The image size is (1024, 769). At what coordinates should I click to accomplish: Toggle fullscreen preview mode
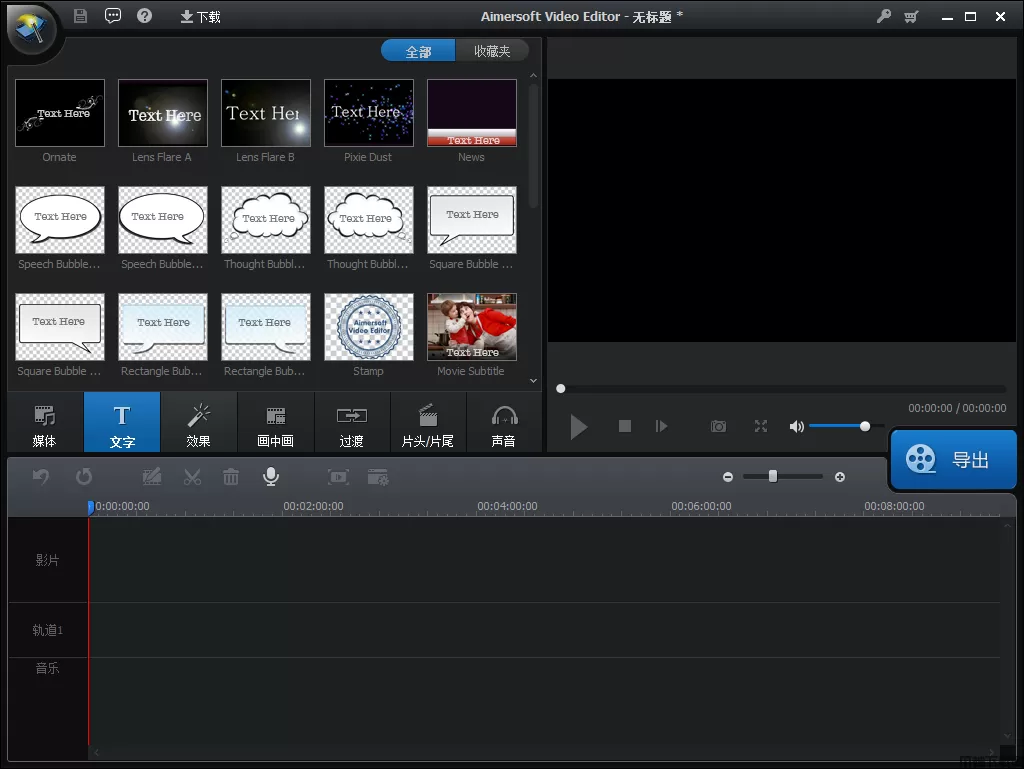pyautogui.click(x=760, y=426)
